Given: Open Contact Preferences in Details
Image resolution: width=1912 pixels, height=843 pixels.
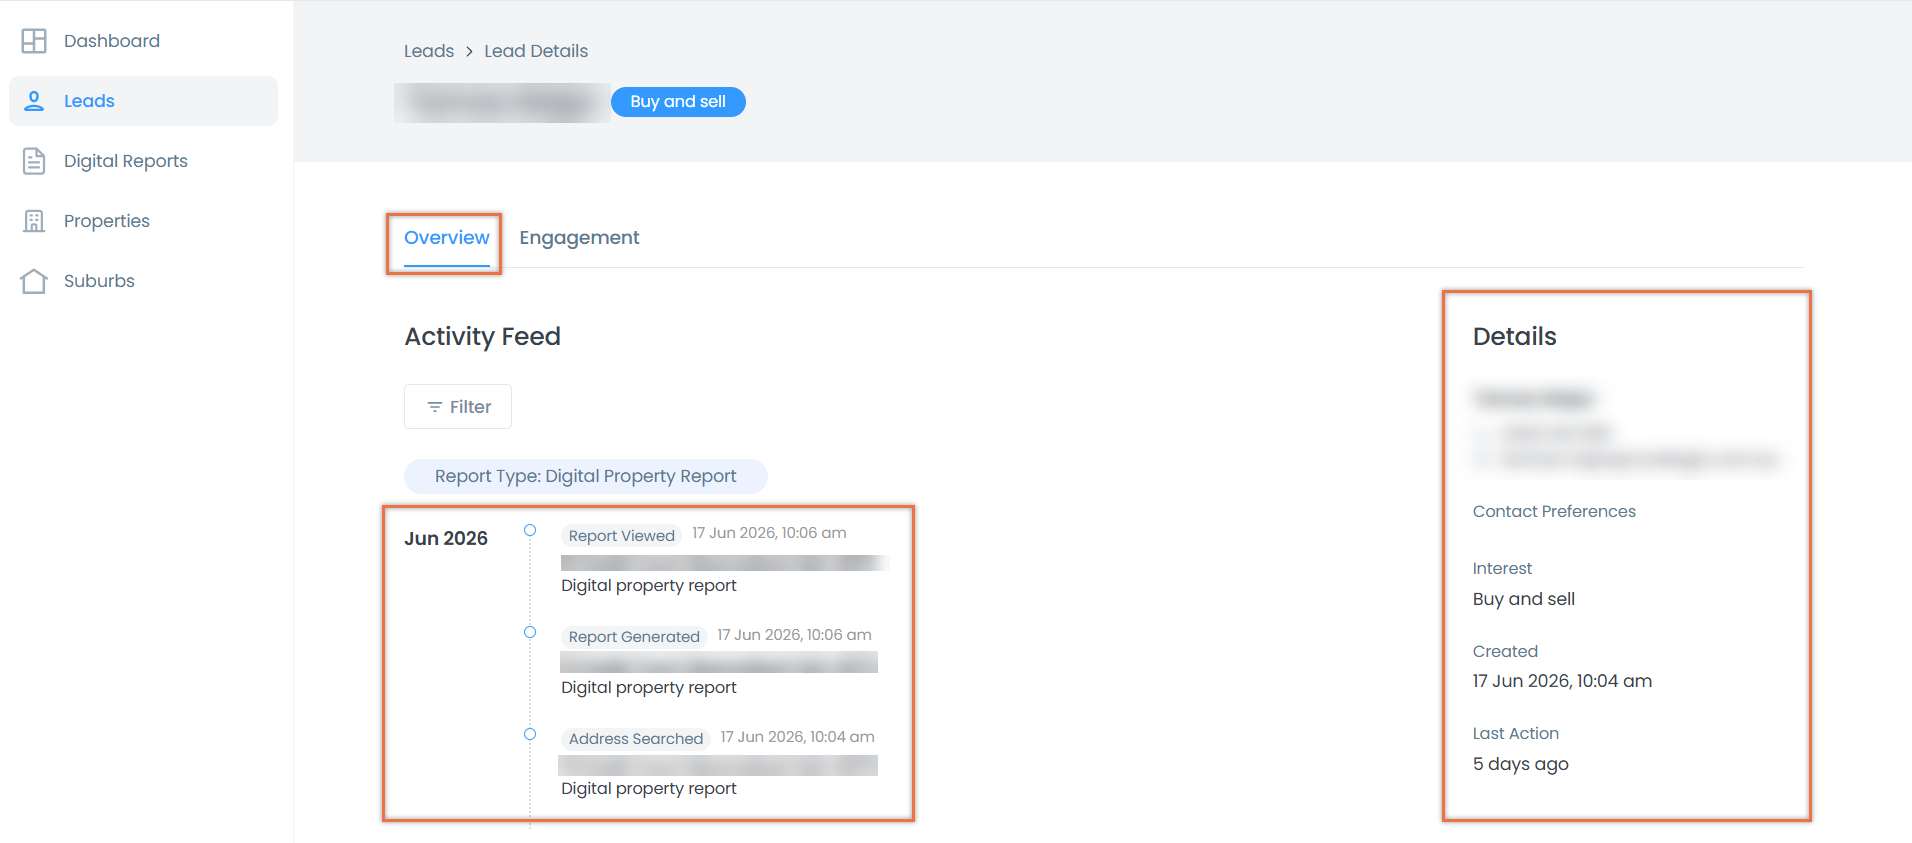Looking at the screenshot, I should pos(1554,511).
